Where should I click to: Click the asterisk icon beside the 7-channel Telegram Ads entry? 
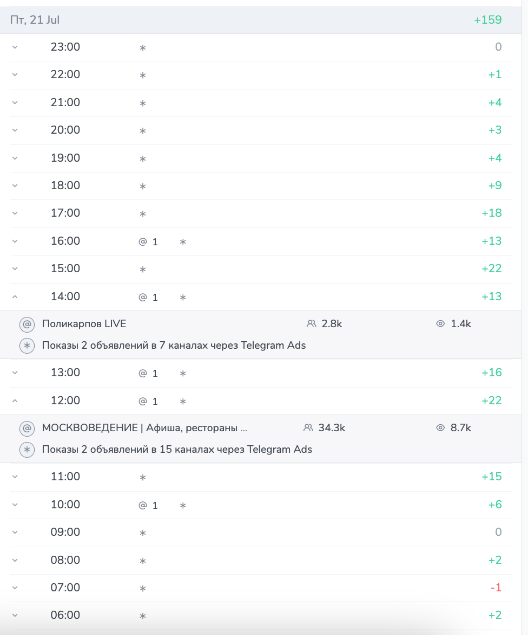coord(27,346)
